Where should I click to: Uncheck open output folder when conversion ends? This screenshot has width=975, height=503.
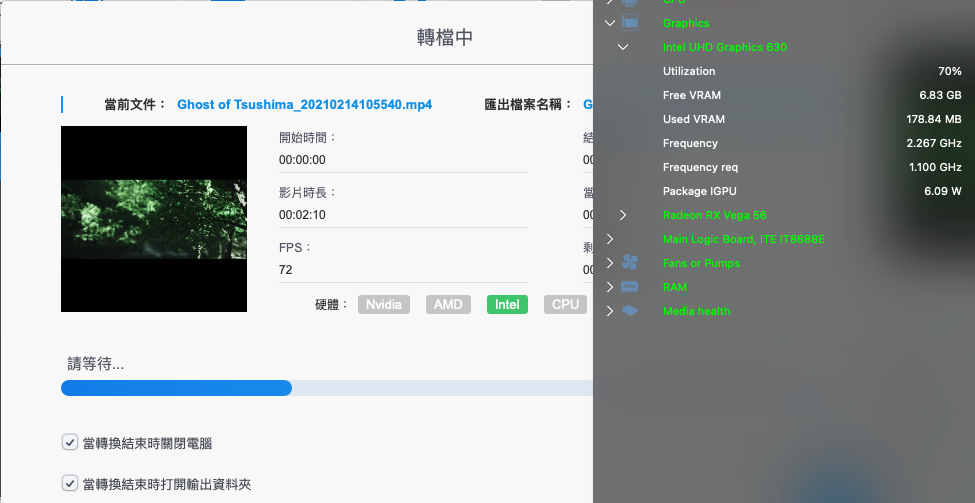pos(69,483)
